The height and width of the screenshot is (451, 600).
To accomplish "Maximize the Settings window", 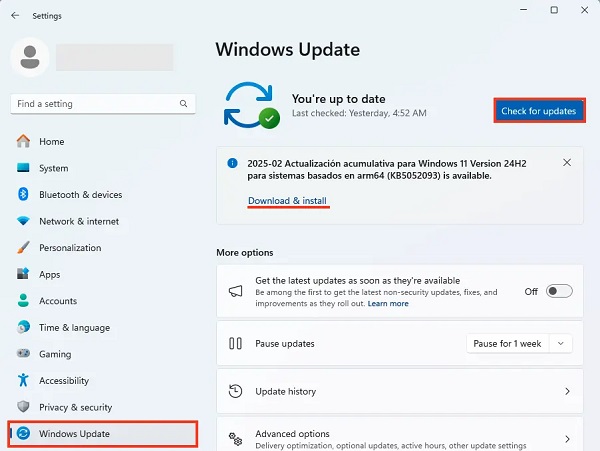I will click(x=554, y=10).
